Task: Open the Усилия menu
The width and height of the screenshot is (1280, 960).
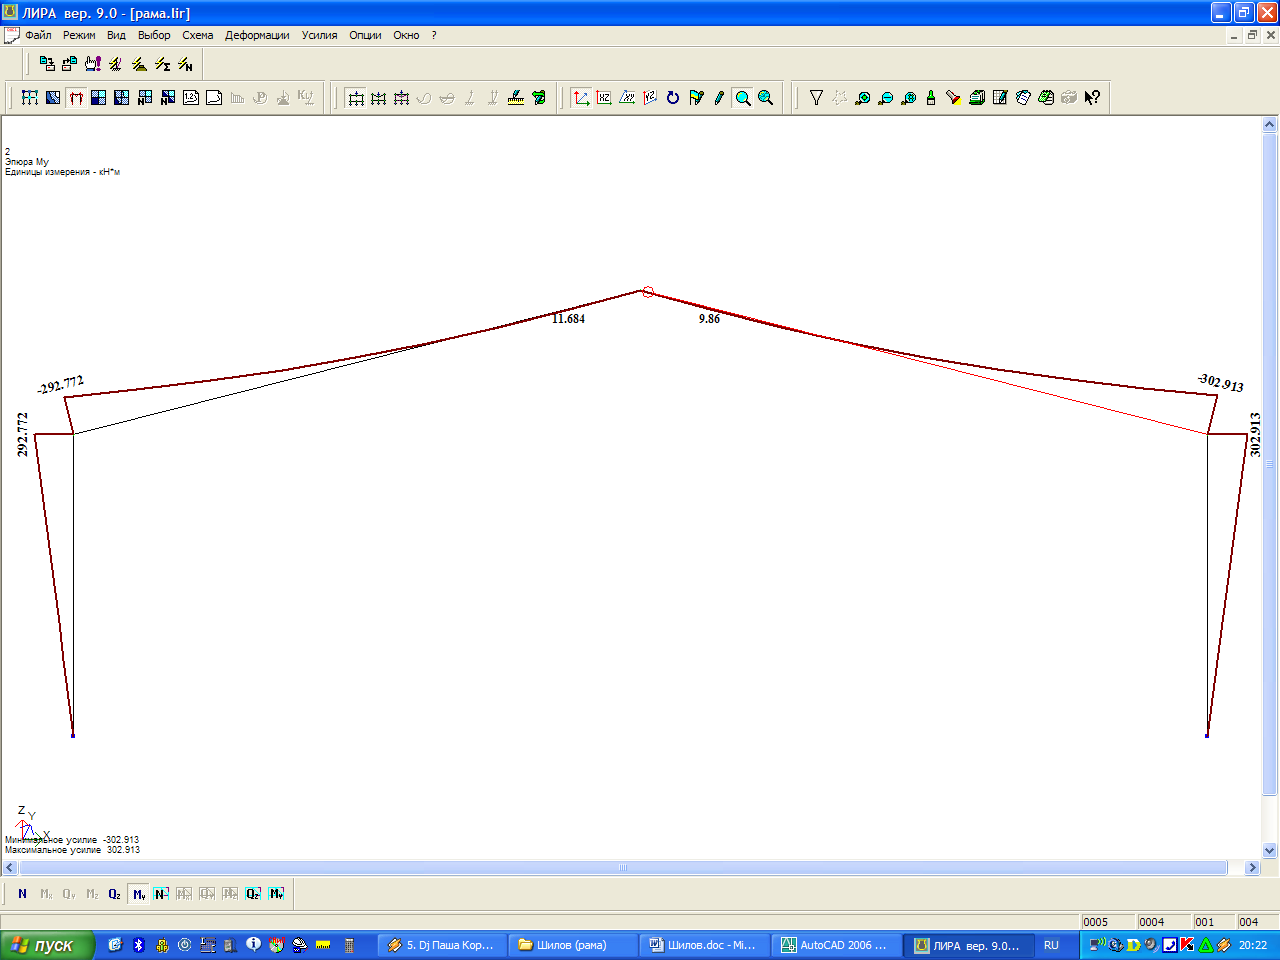Action: pos(319,35)
